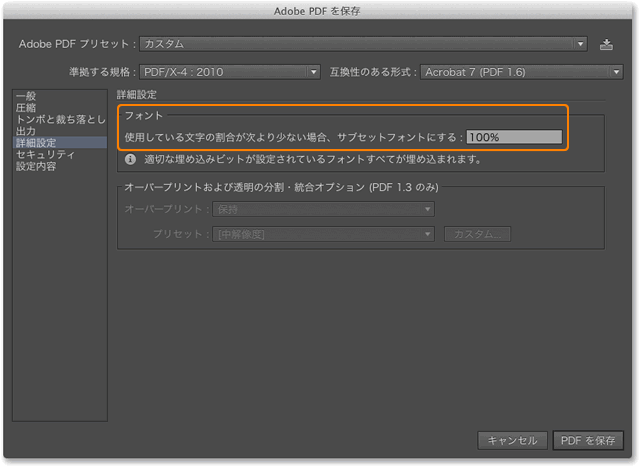Go to トンボと裁ち落とし settings
Viewport: 640px width, 467px height.
[59, 120]
